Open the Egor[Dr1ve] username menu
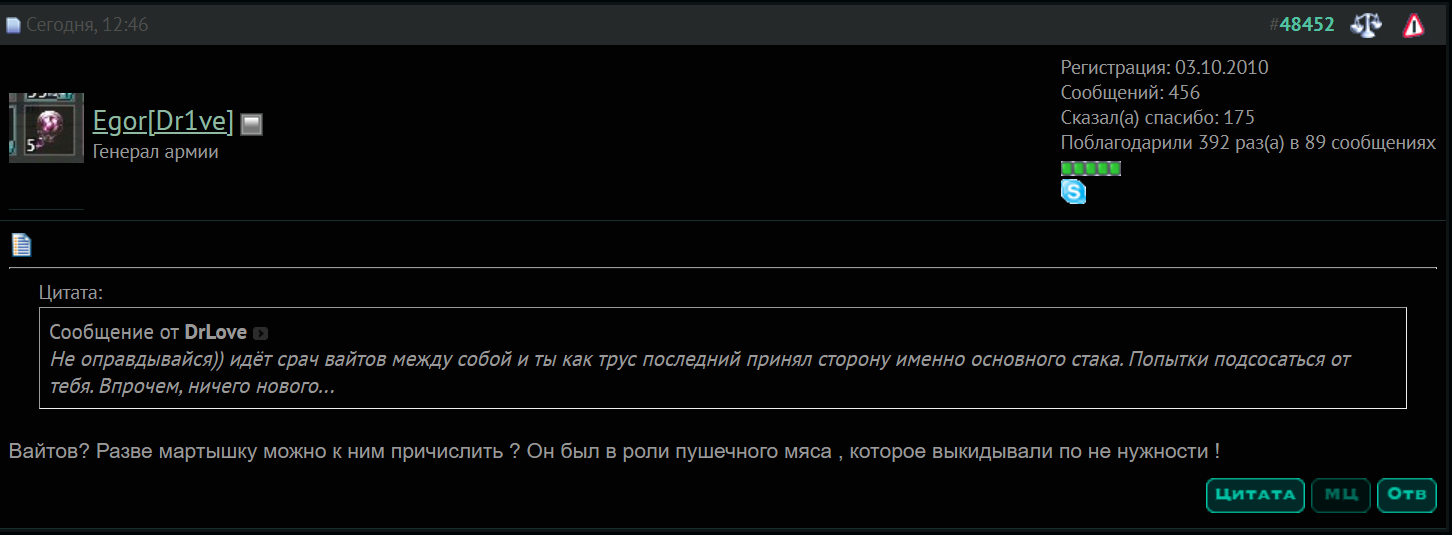Screen dimensions: 1452x535 [163, 122]
